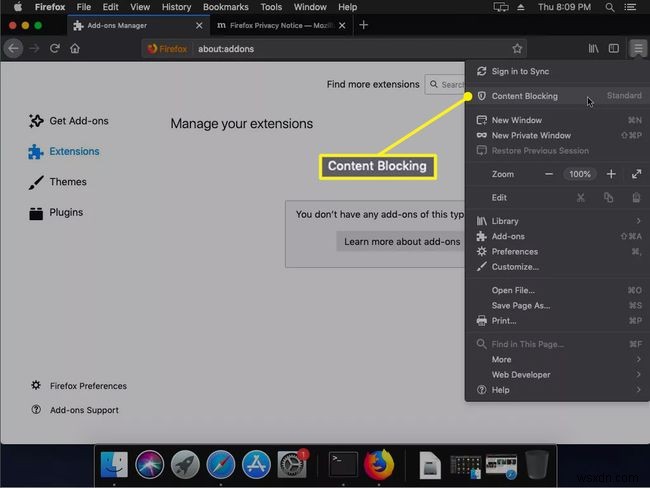
Task: Expand the Web Developer submenu
Action: coord(557,375)
